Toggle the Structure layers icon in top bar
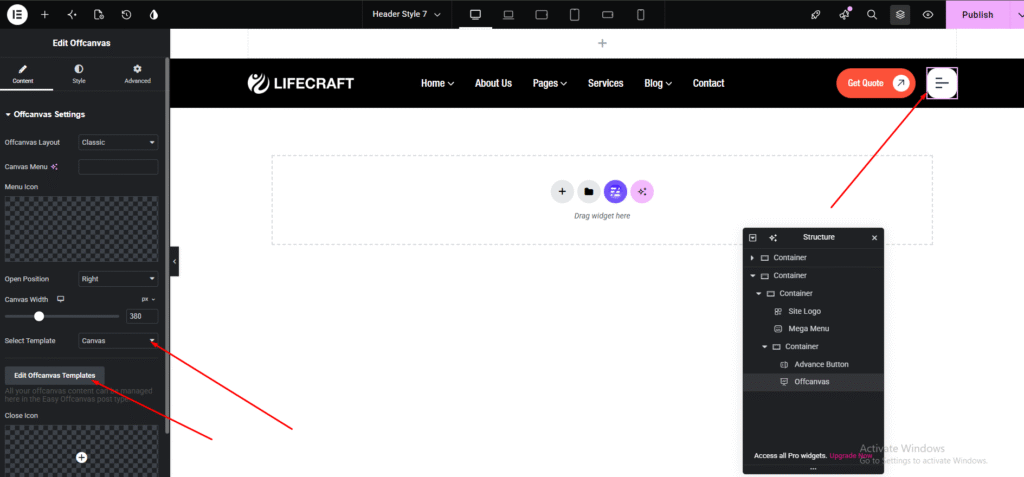The height and width of the screenshot is (477, 1024). (x=900, y=14)
